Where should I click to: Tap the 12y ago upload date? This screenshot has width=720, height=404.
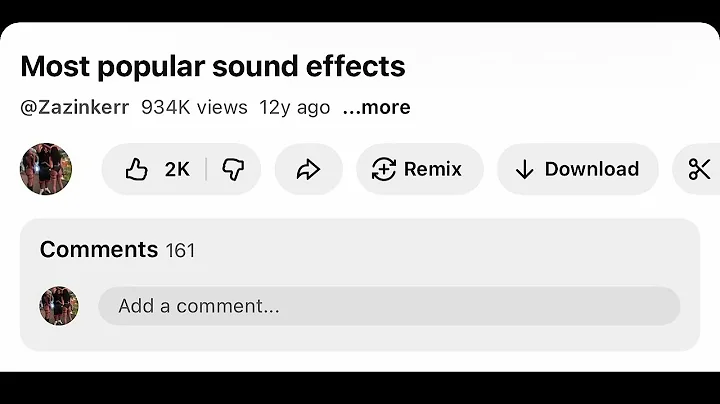(x=294, y=107)
